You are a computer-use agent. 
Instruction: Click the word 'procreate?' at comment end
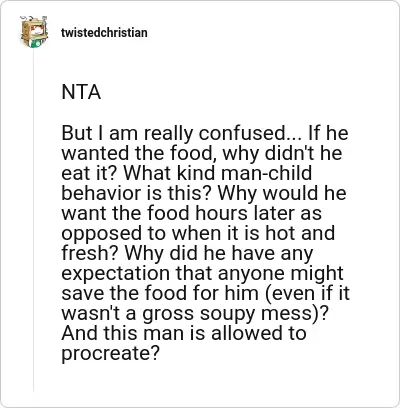(x=109, y=354)
